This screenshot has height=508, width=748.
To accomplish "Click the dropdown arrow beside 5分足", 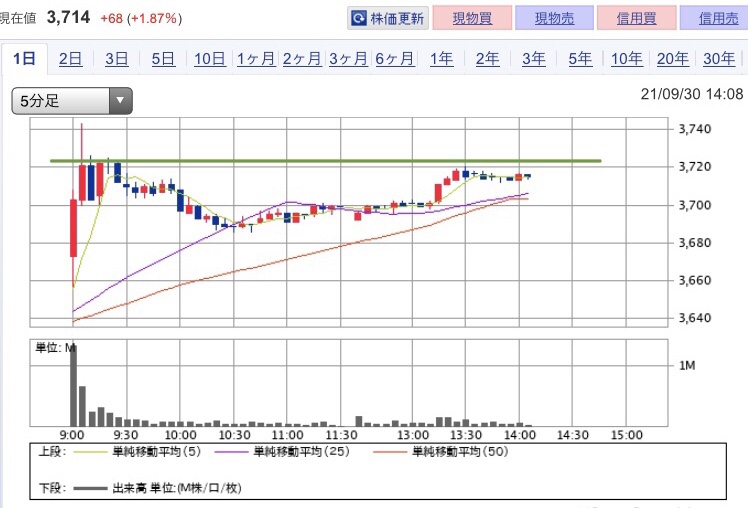I will pyautogui.click(x=121, y=101).
